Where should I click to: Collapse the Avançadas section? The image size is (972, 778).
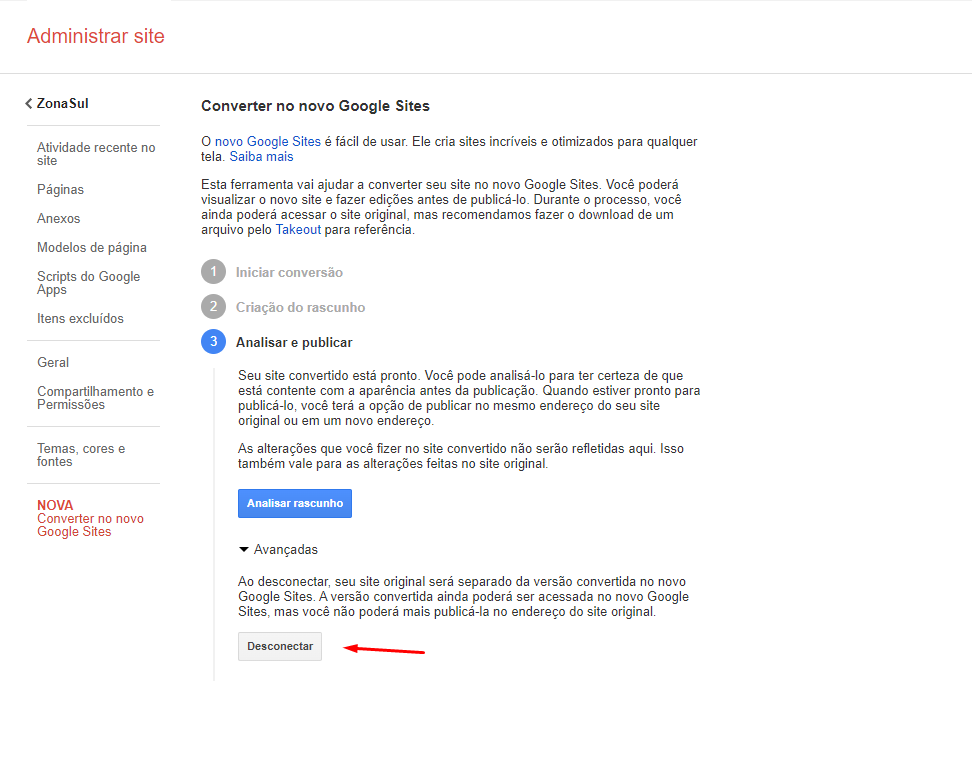[278, 550]
